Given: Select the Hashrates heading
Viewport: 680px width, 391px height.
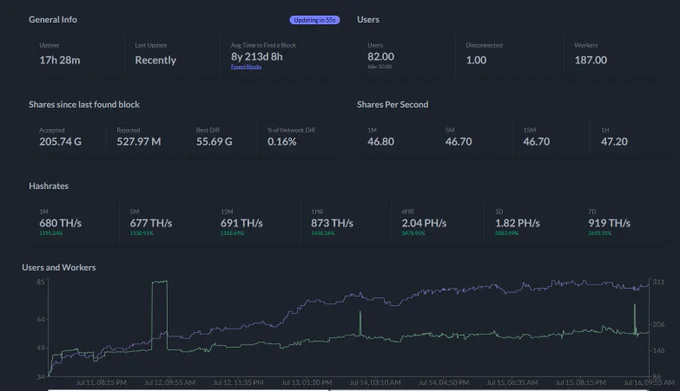Looking at the screenshot, I should (49, 186).
